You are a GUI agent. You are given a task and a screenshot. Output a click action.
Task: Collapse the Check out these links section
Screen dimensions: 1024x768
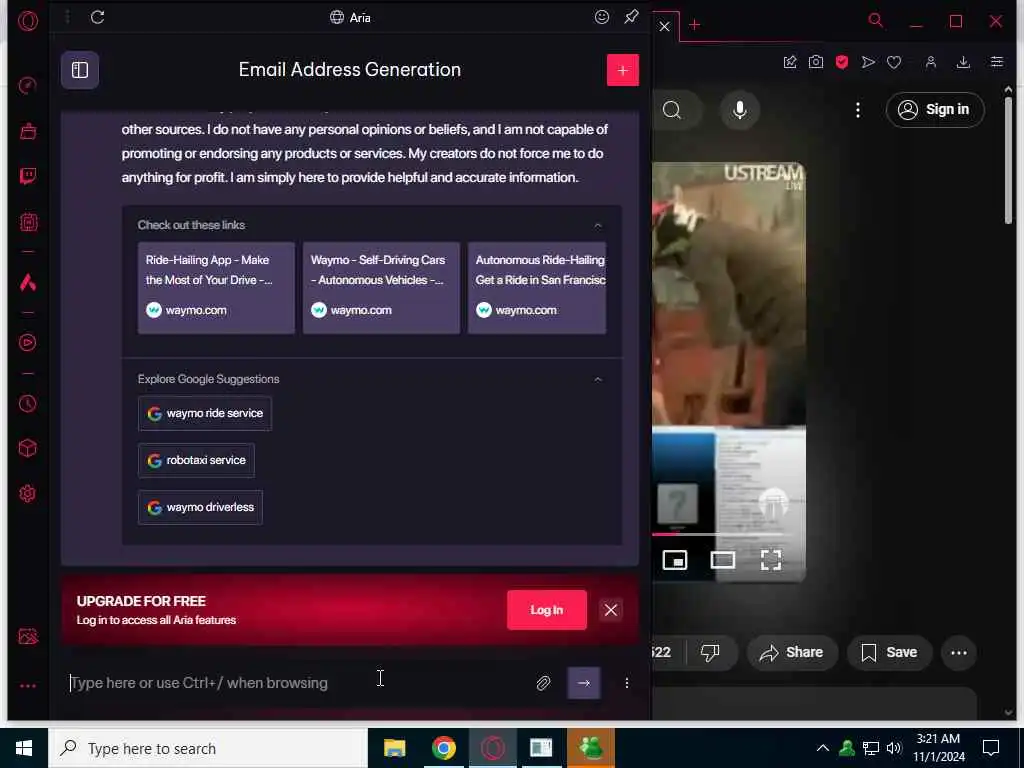[x=598, y=225]
